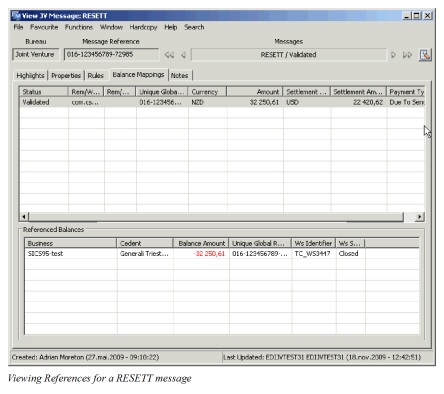
Task: Sort by Amount column header
Action: pos(255,92)
